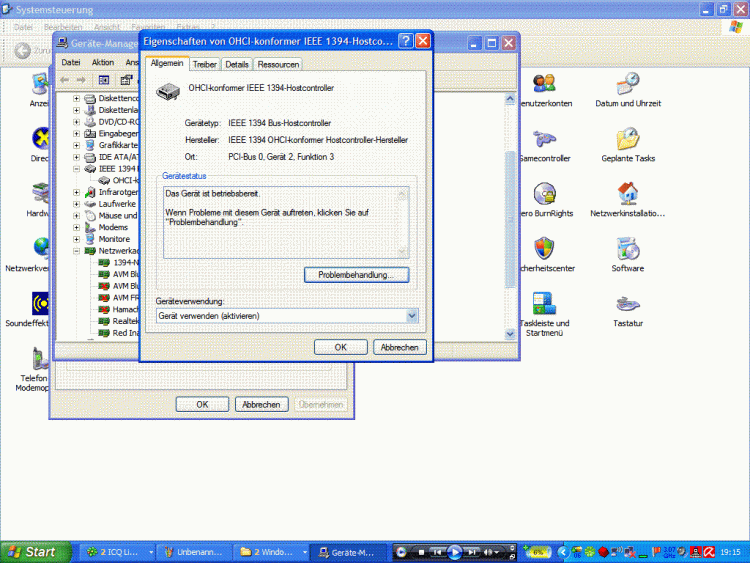Switch to Geräte-Manager taskbar button

click(x=348, y=552)
